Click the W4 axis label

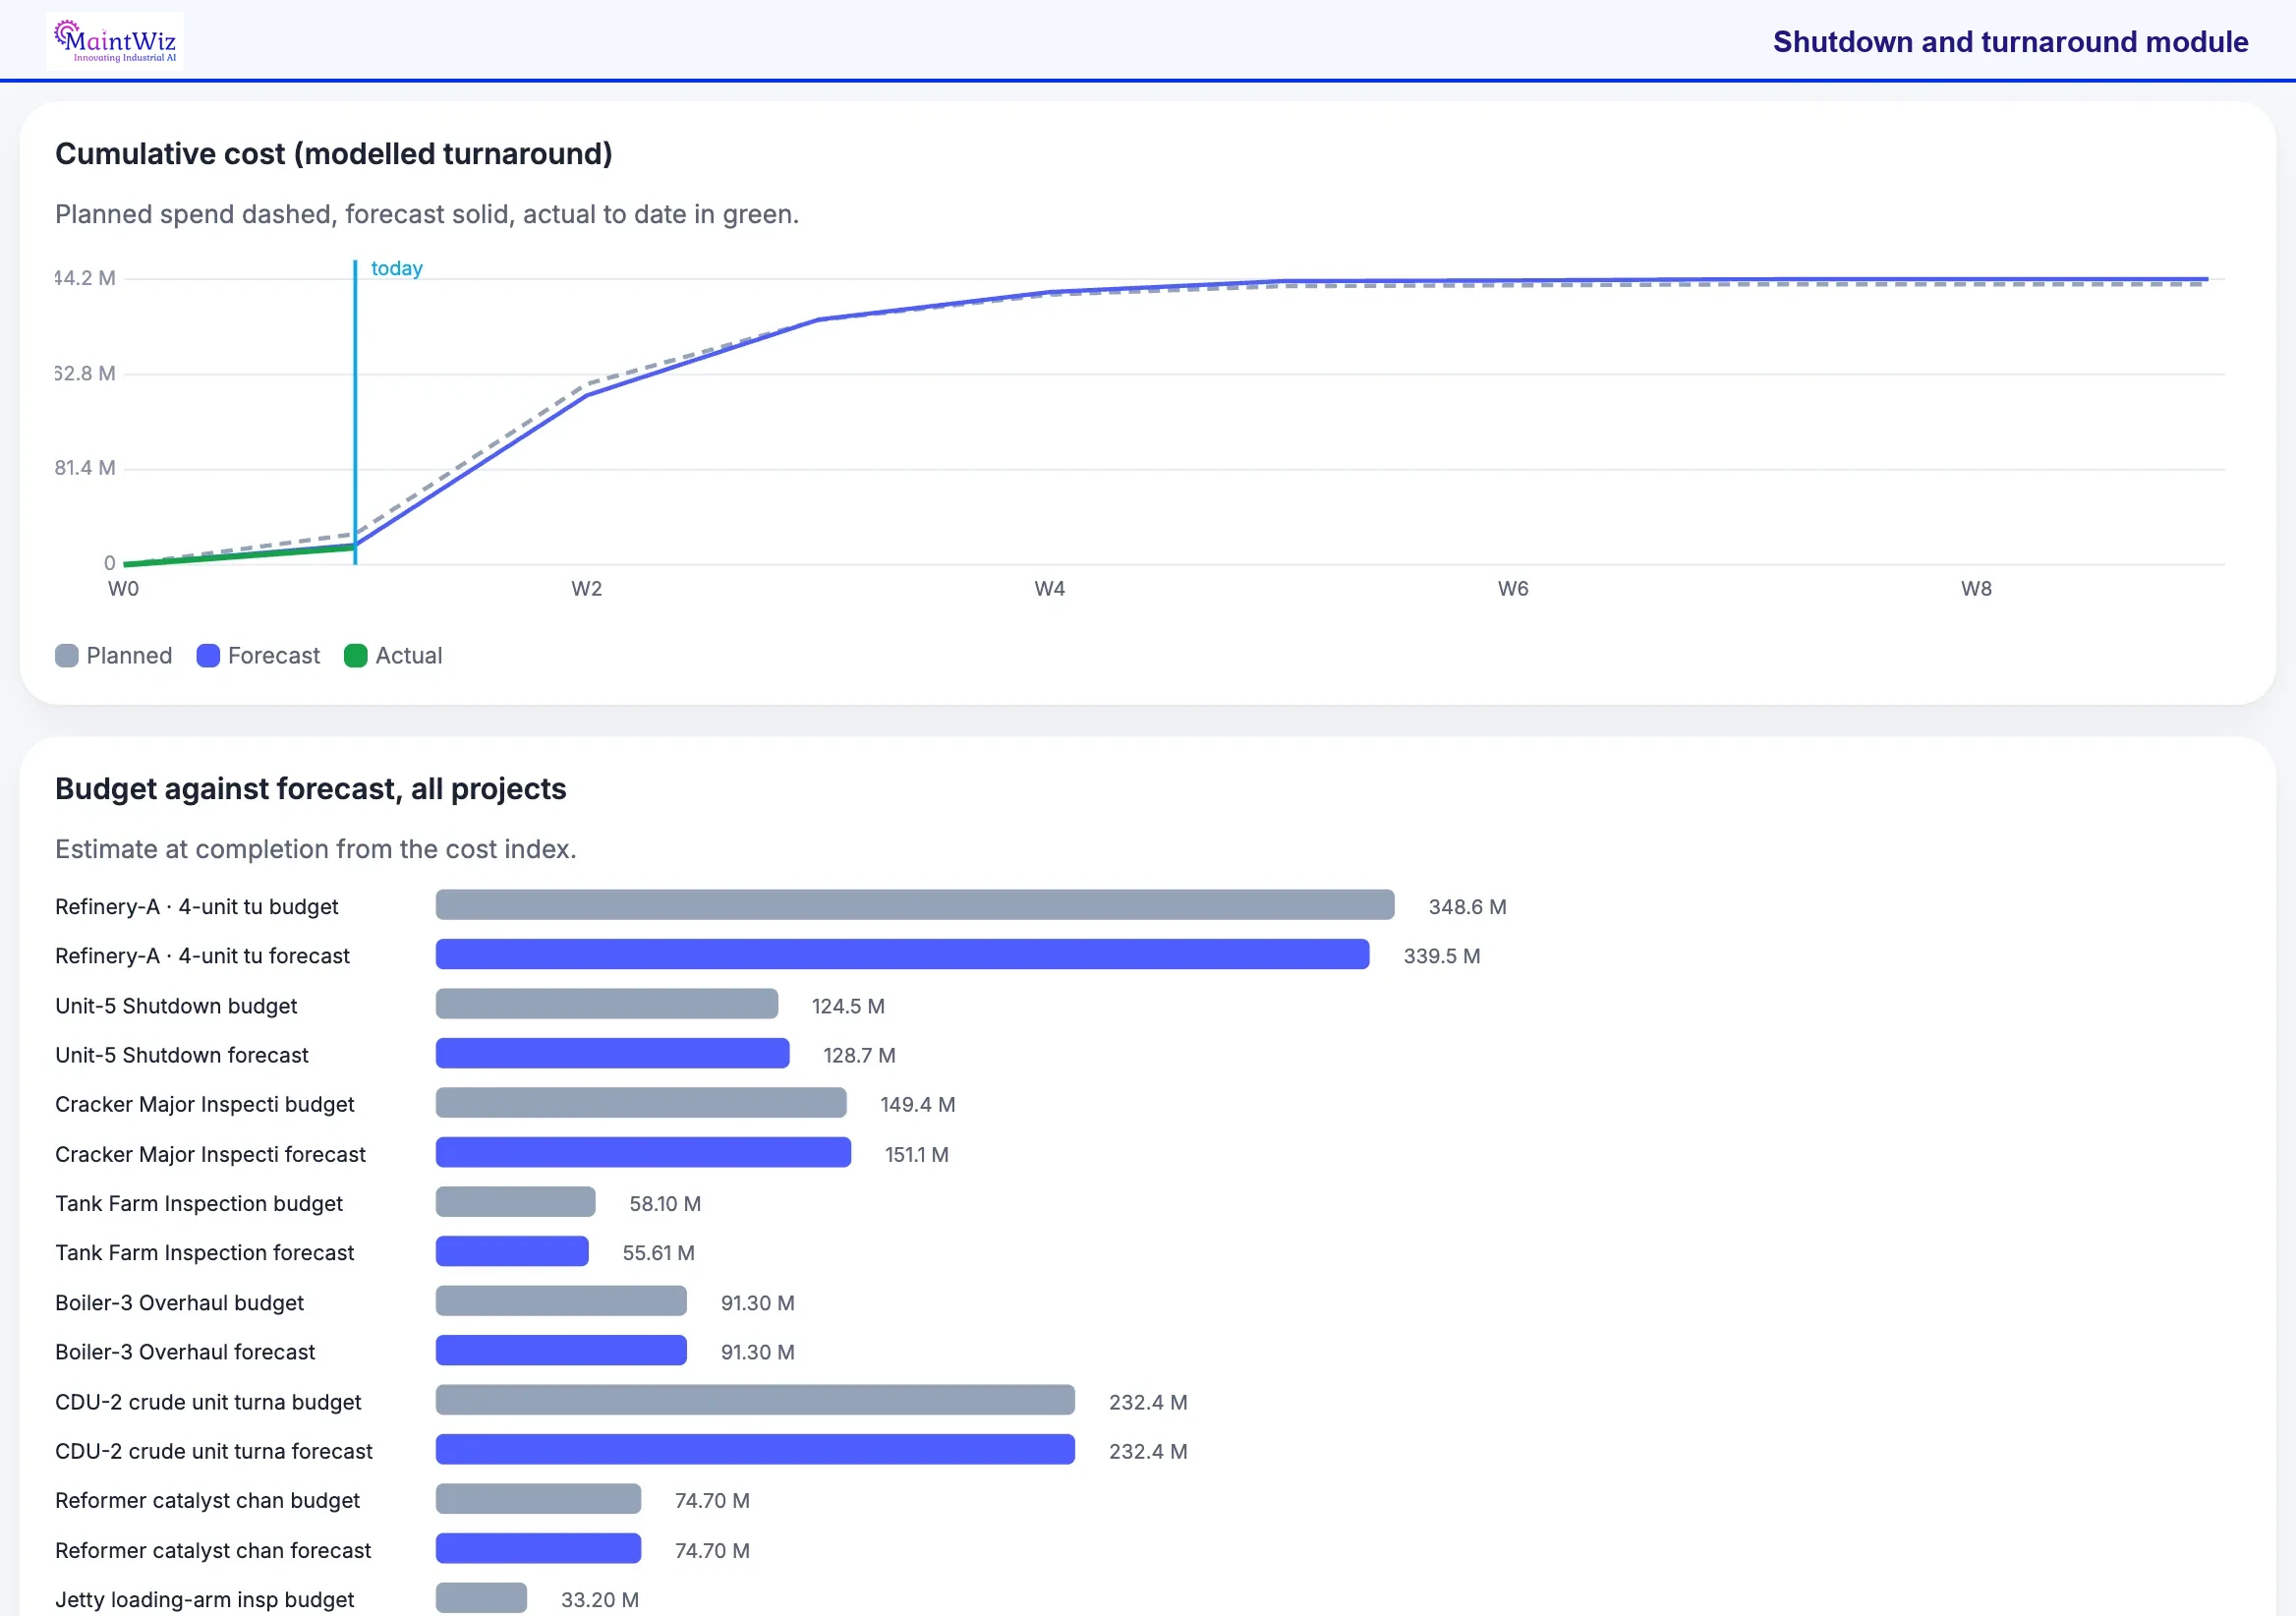[x=1050, y=589]
